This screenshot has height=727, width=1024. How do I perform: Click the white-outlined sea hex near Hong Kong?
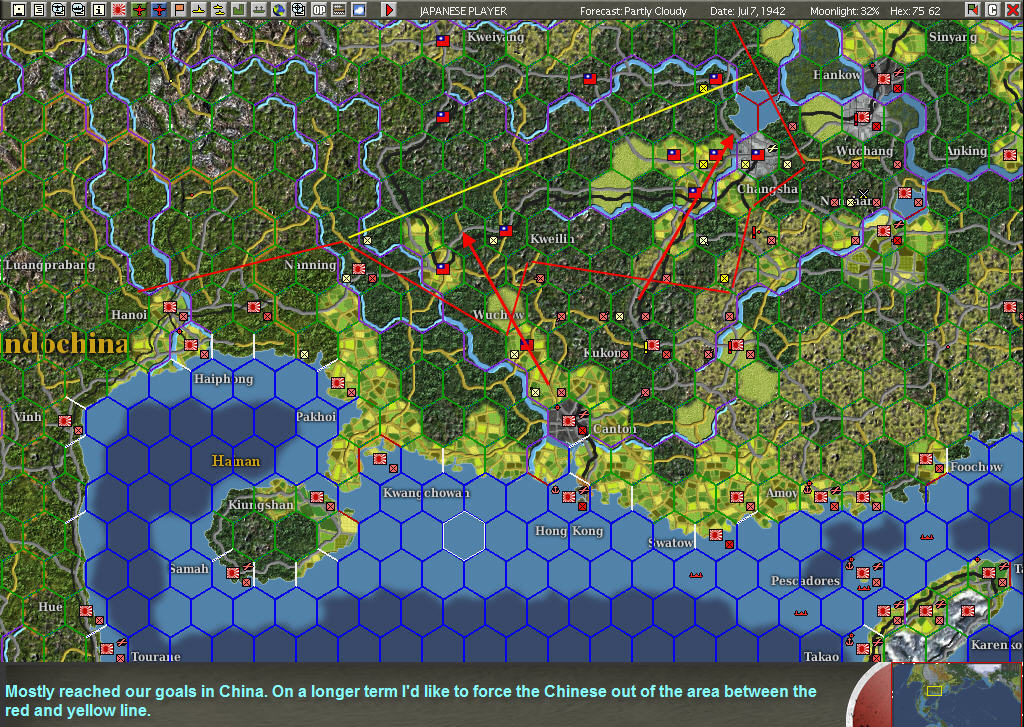click(464, 536)
